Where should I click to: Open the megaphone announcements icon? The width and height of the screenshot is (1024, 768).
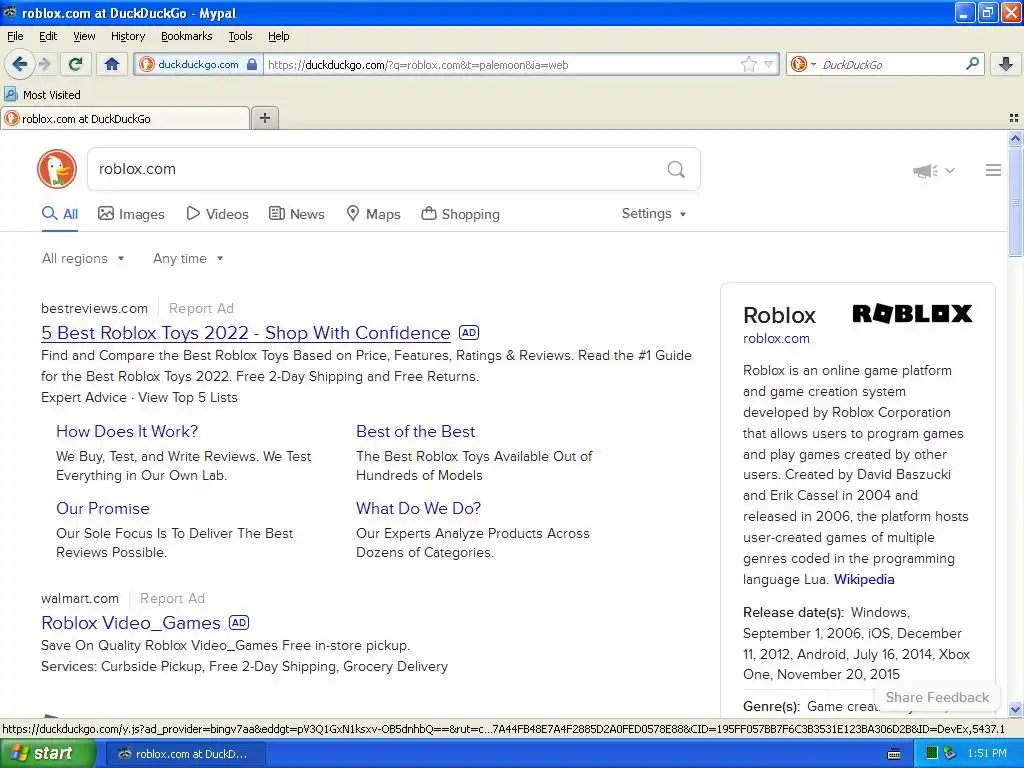(x=925, y=170)
